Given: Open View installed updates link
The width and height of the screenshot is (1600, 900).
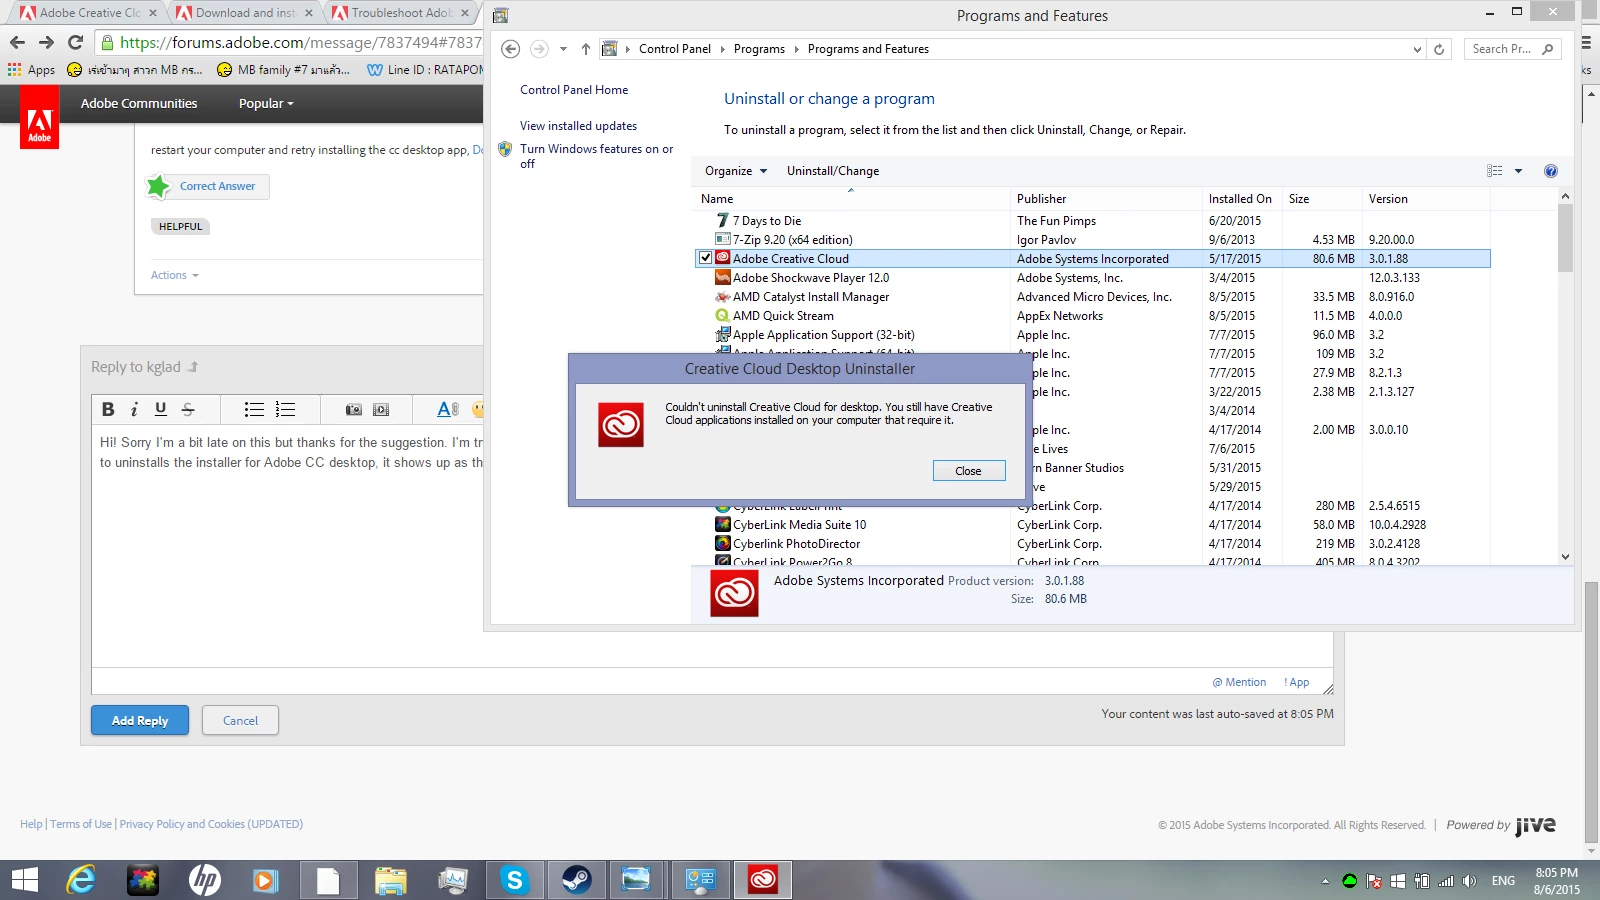Looking at the screenshot, I should (578, 126).
